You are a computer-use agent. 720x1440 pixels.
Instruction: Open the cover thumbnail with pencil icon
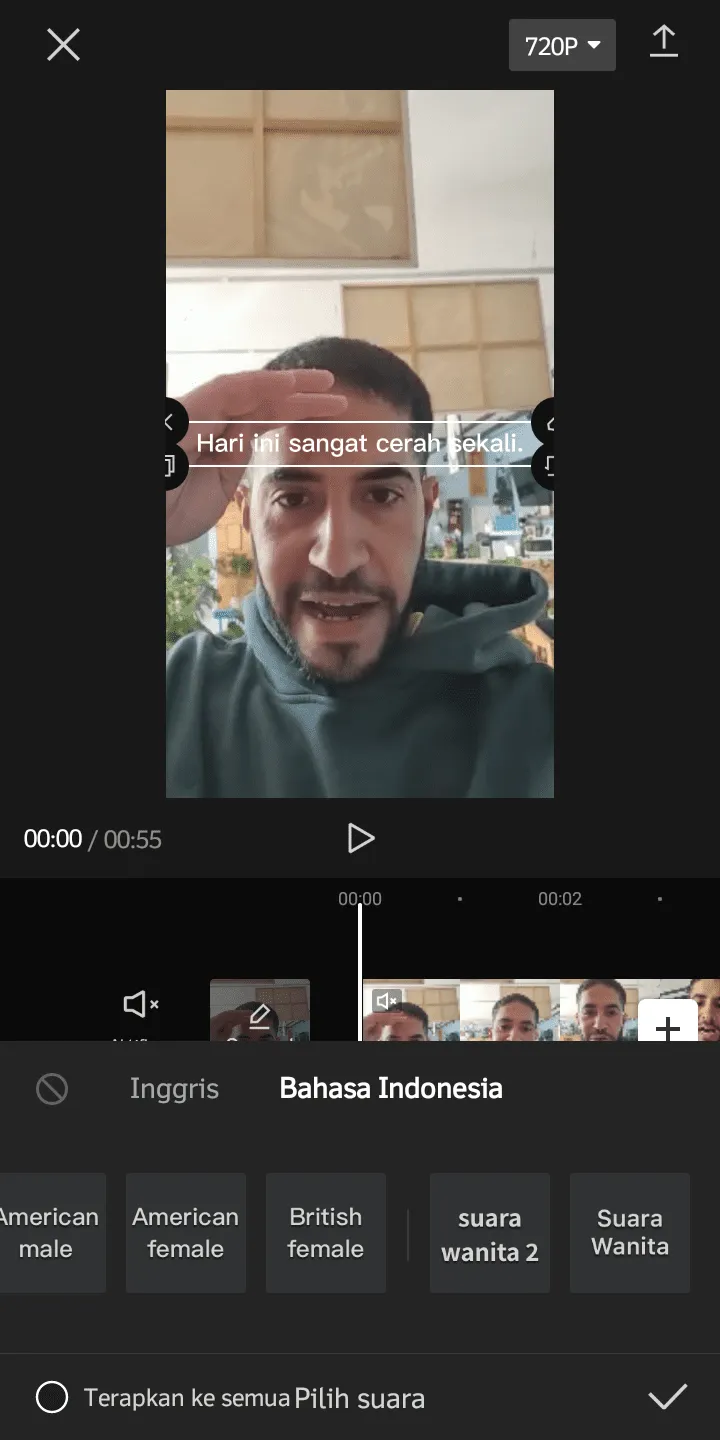(260, 1010)
